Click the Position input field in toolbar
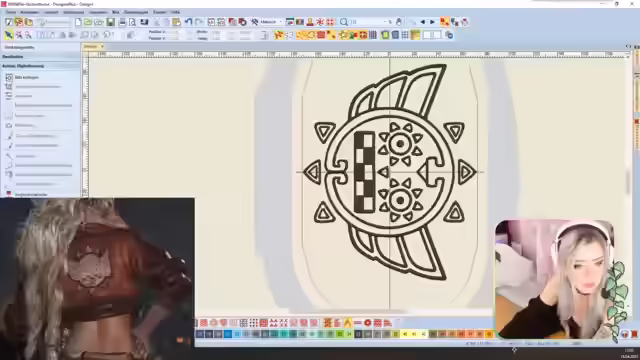Viewport: 640px width, 360px height. tap(171, 32)
